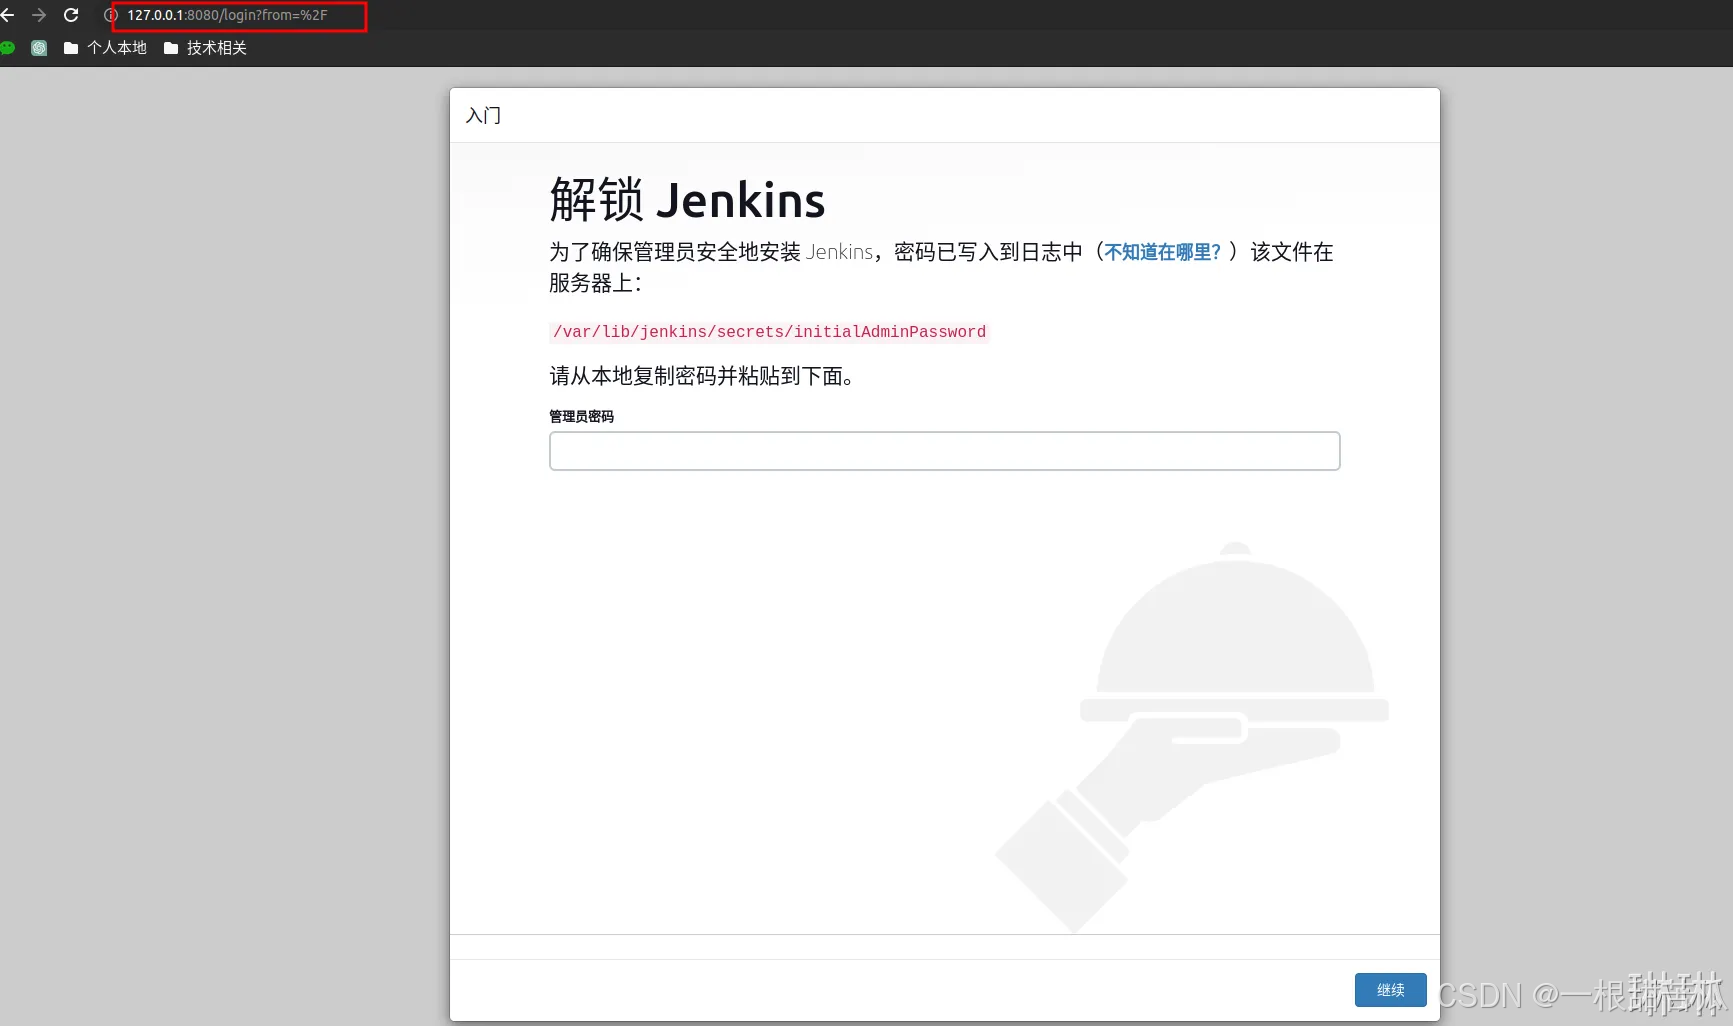Open the 个人本地 bookmarks folder
Screen dimensions: 1733x1026
[x=105, y=47]
